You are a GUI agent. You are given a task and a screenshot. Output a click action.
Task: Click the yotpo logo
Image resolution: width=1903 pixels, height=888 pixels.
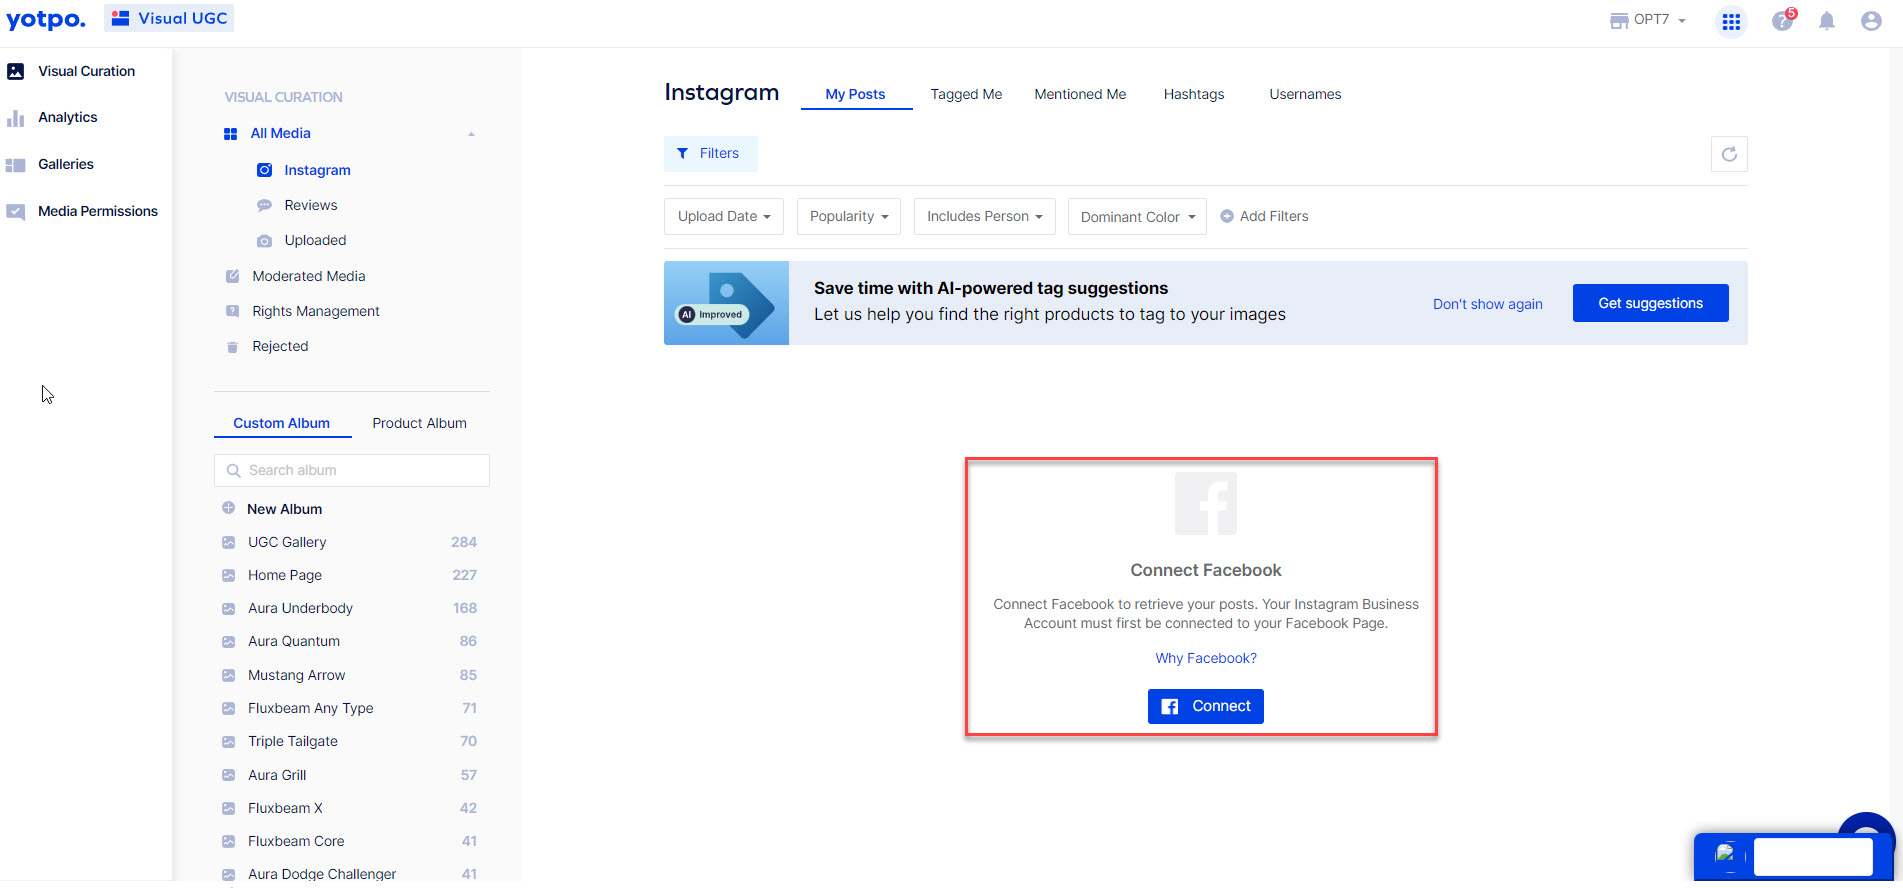(x=45, y=19)
